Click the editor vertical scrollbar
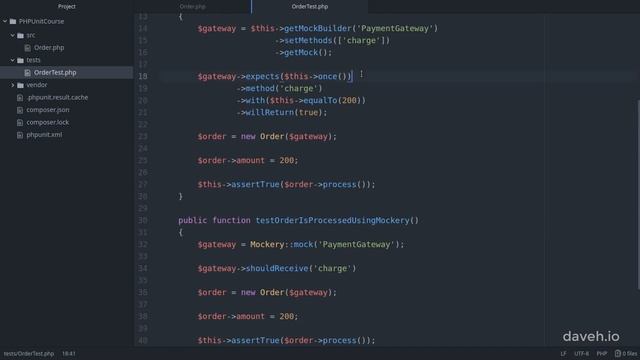This screenshot has width=640, height=360. 638,194
